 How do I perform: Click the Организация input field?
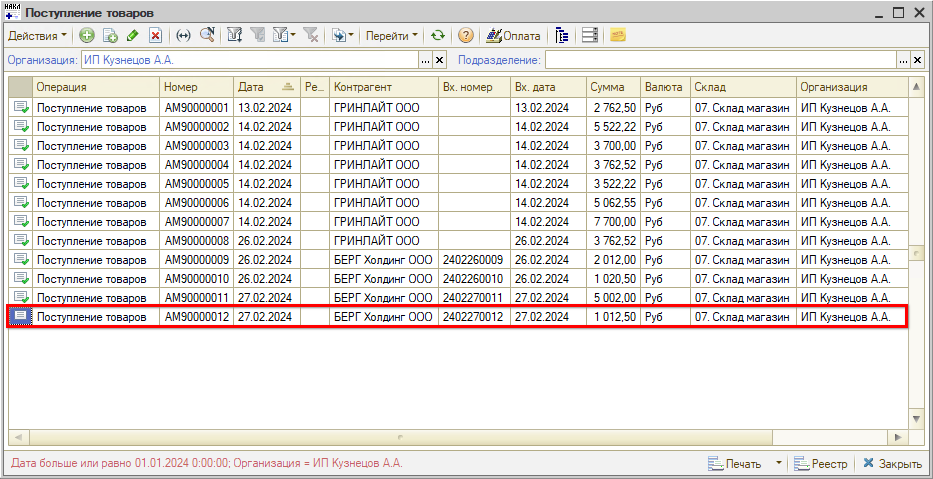click(251, 60)
